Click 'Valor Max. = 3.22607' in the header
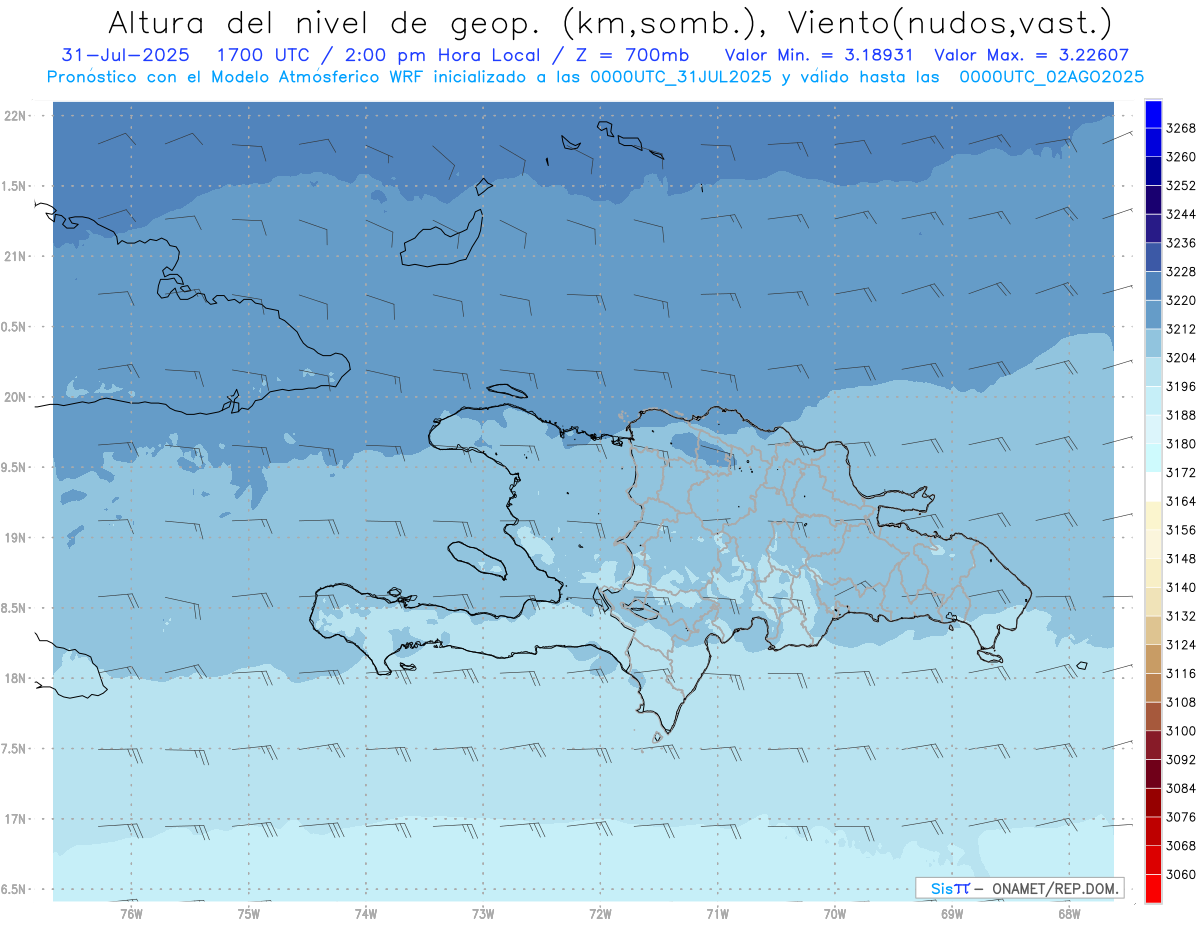Image resolution: width=1200 pixels, height=927 pixels. [1030, 55]
